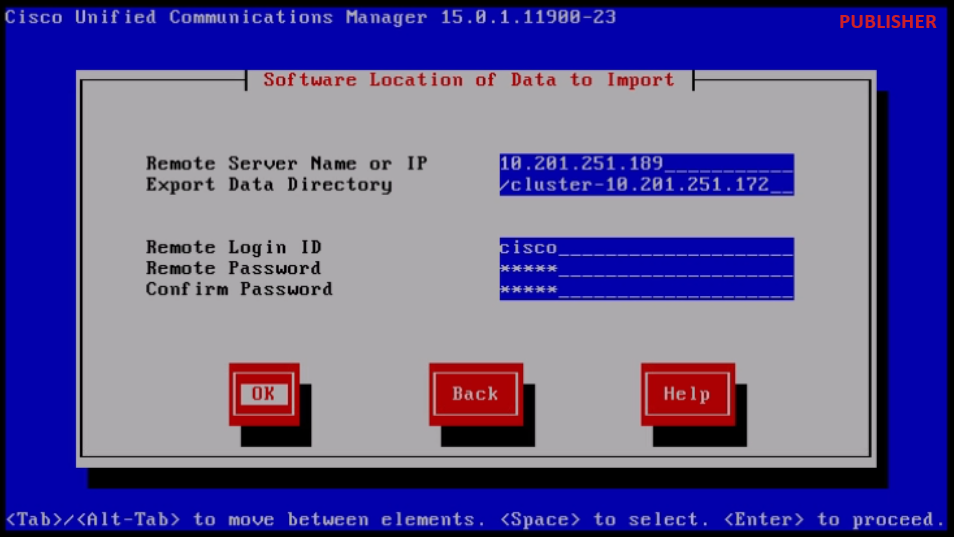
Task: Click into the Remote Login ID field
Action: 647,248
